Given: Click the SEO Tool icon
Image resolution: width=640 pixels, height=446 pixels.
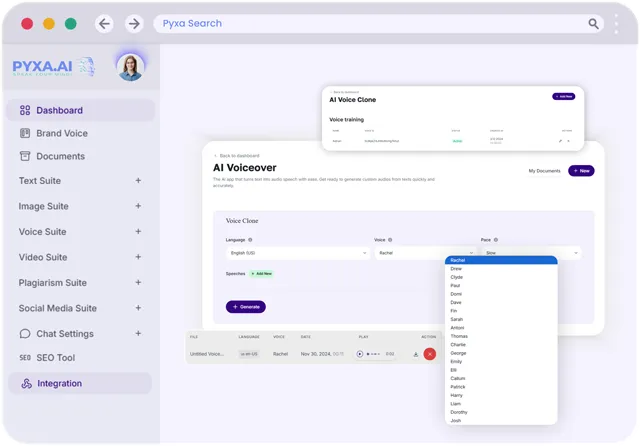Looking at the screenshot, I should [x=25, y=357].
